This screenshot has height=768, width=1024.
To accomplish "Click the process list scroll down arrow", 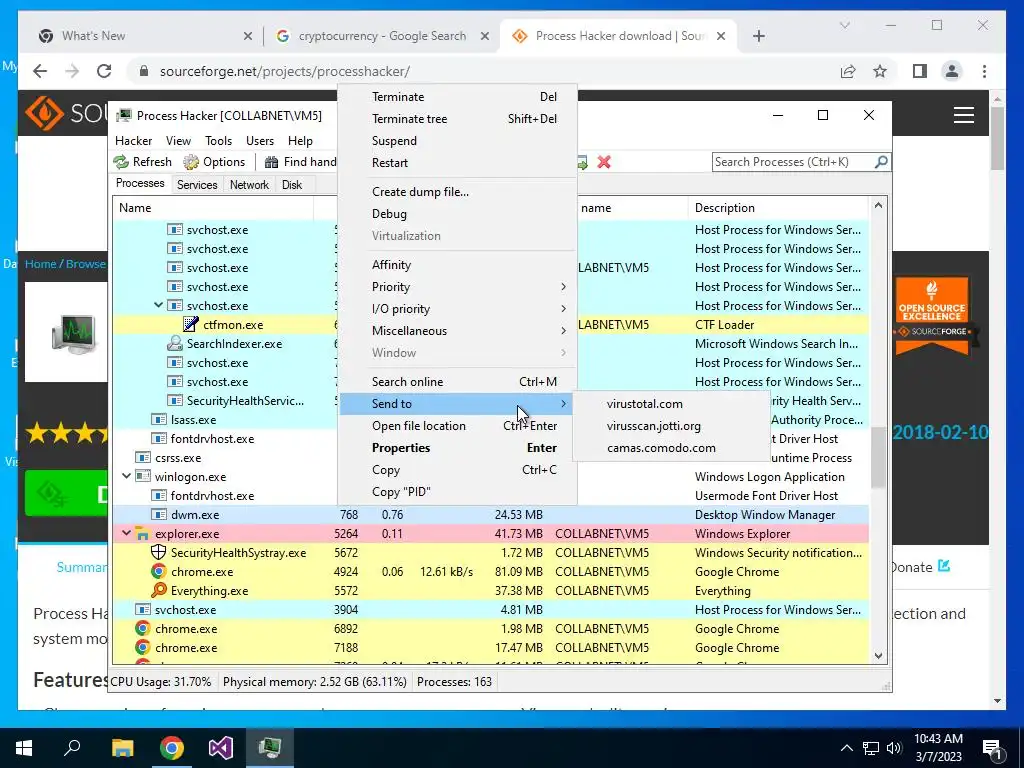I will pyautogui.click(x=878, y=656).
